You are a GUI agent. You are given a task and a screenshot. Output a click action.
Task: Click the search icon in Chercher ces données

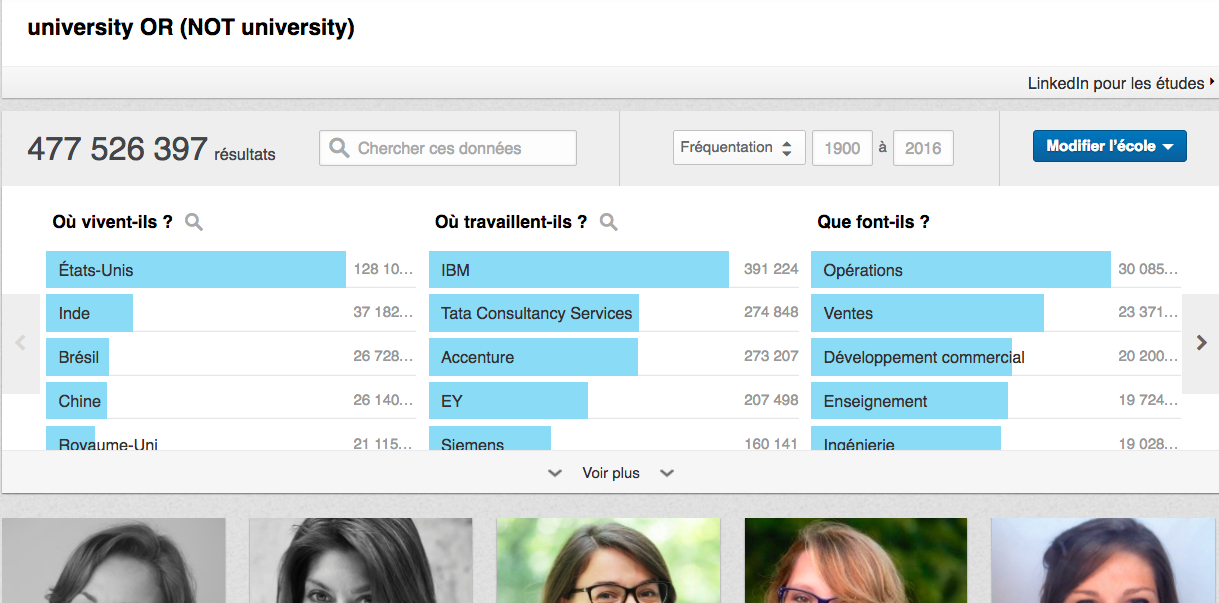pos(339,148)
